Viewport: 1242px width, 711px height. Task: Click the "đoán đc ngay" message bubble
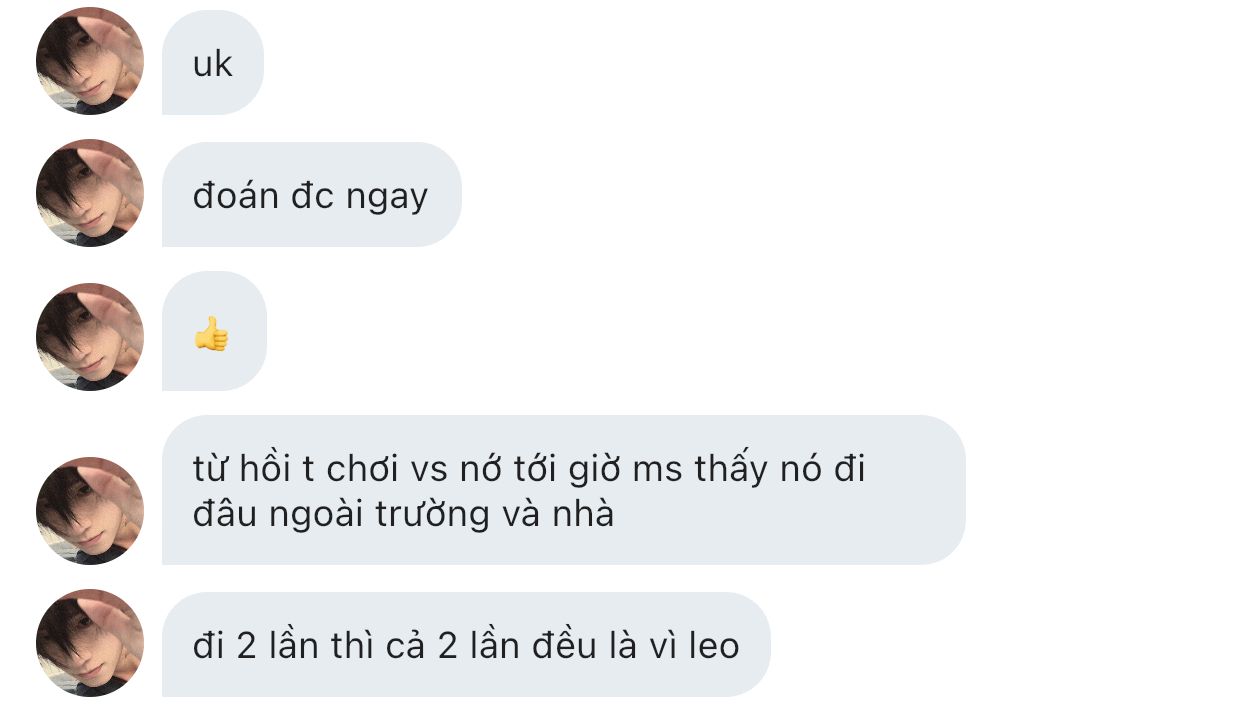tap(311, 195)
